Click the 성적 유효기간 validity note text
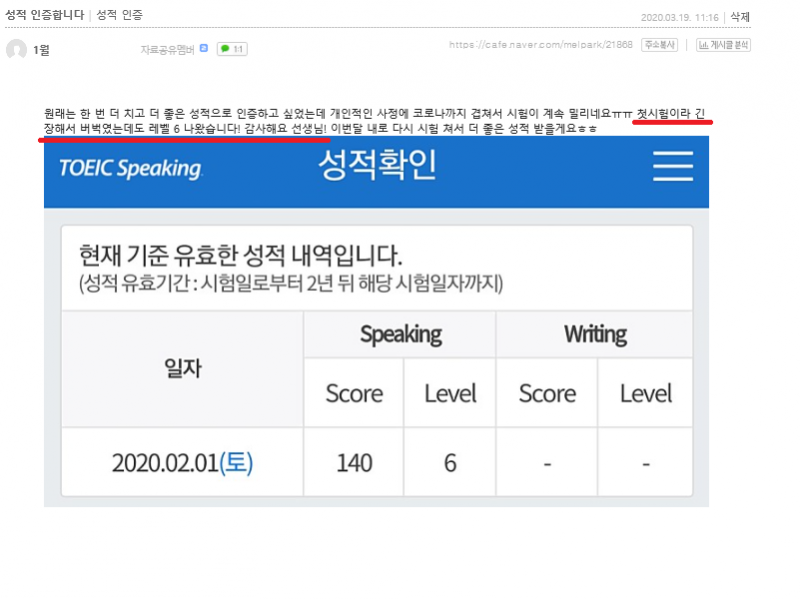 pos(291,283)
